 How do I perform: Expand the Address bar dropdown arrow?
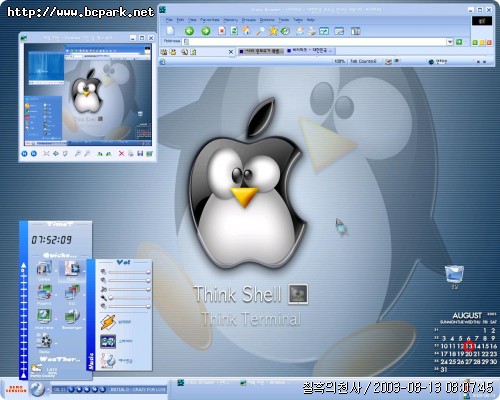(x=450, y=42)
